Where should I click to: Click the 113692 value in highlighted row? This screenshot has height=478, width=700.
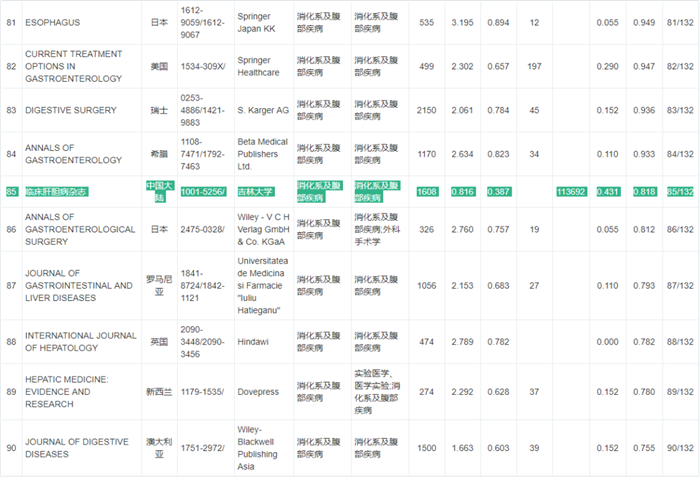[x=572, y=191]
